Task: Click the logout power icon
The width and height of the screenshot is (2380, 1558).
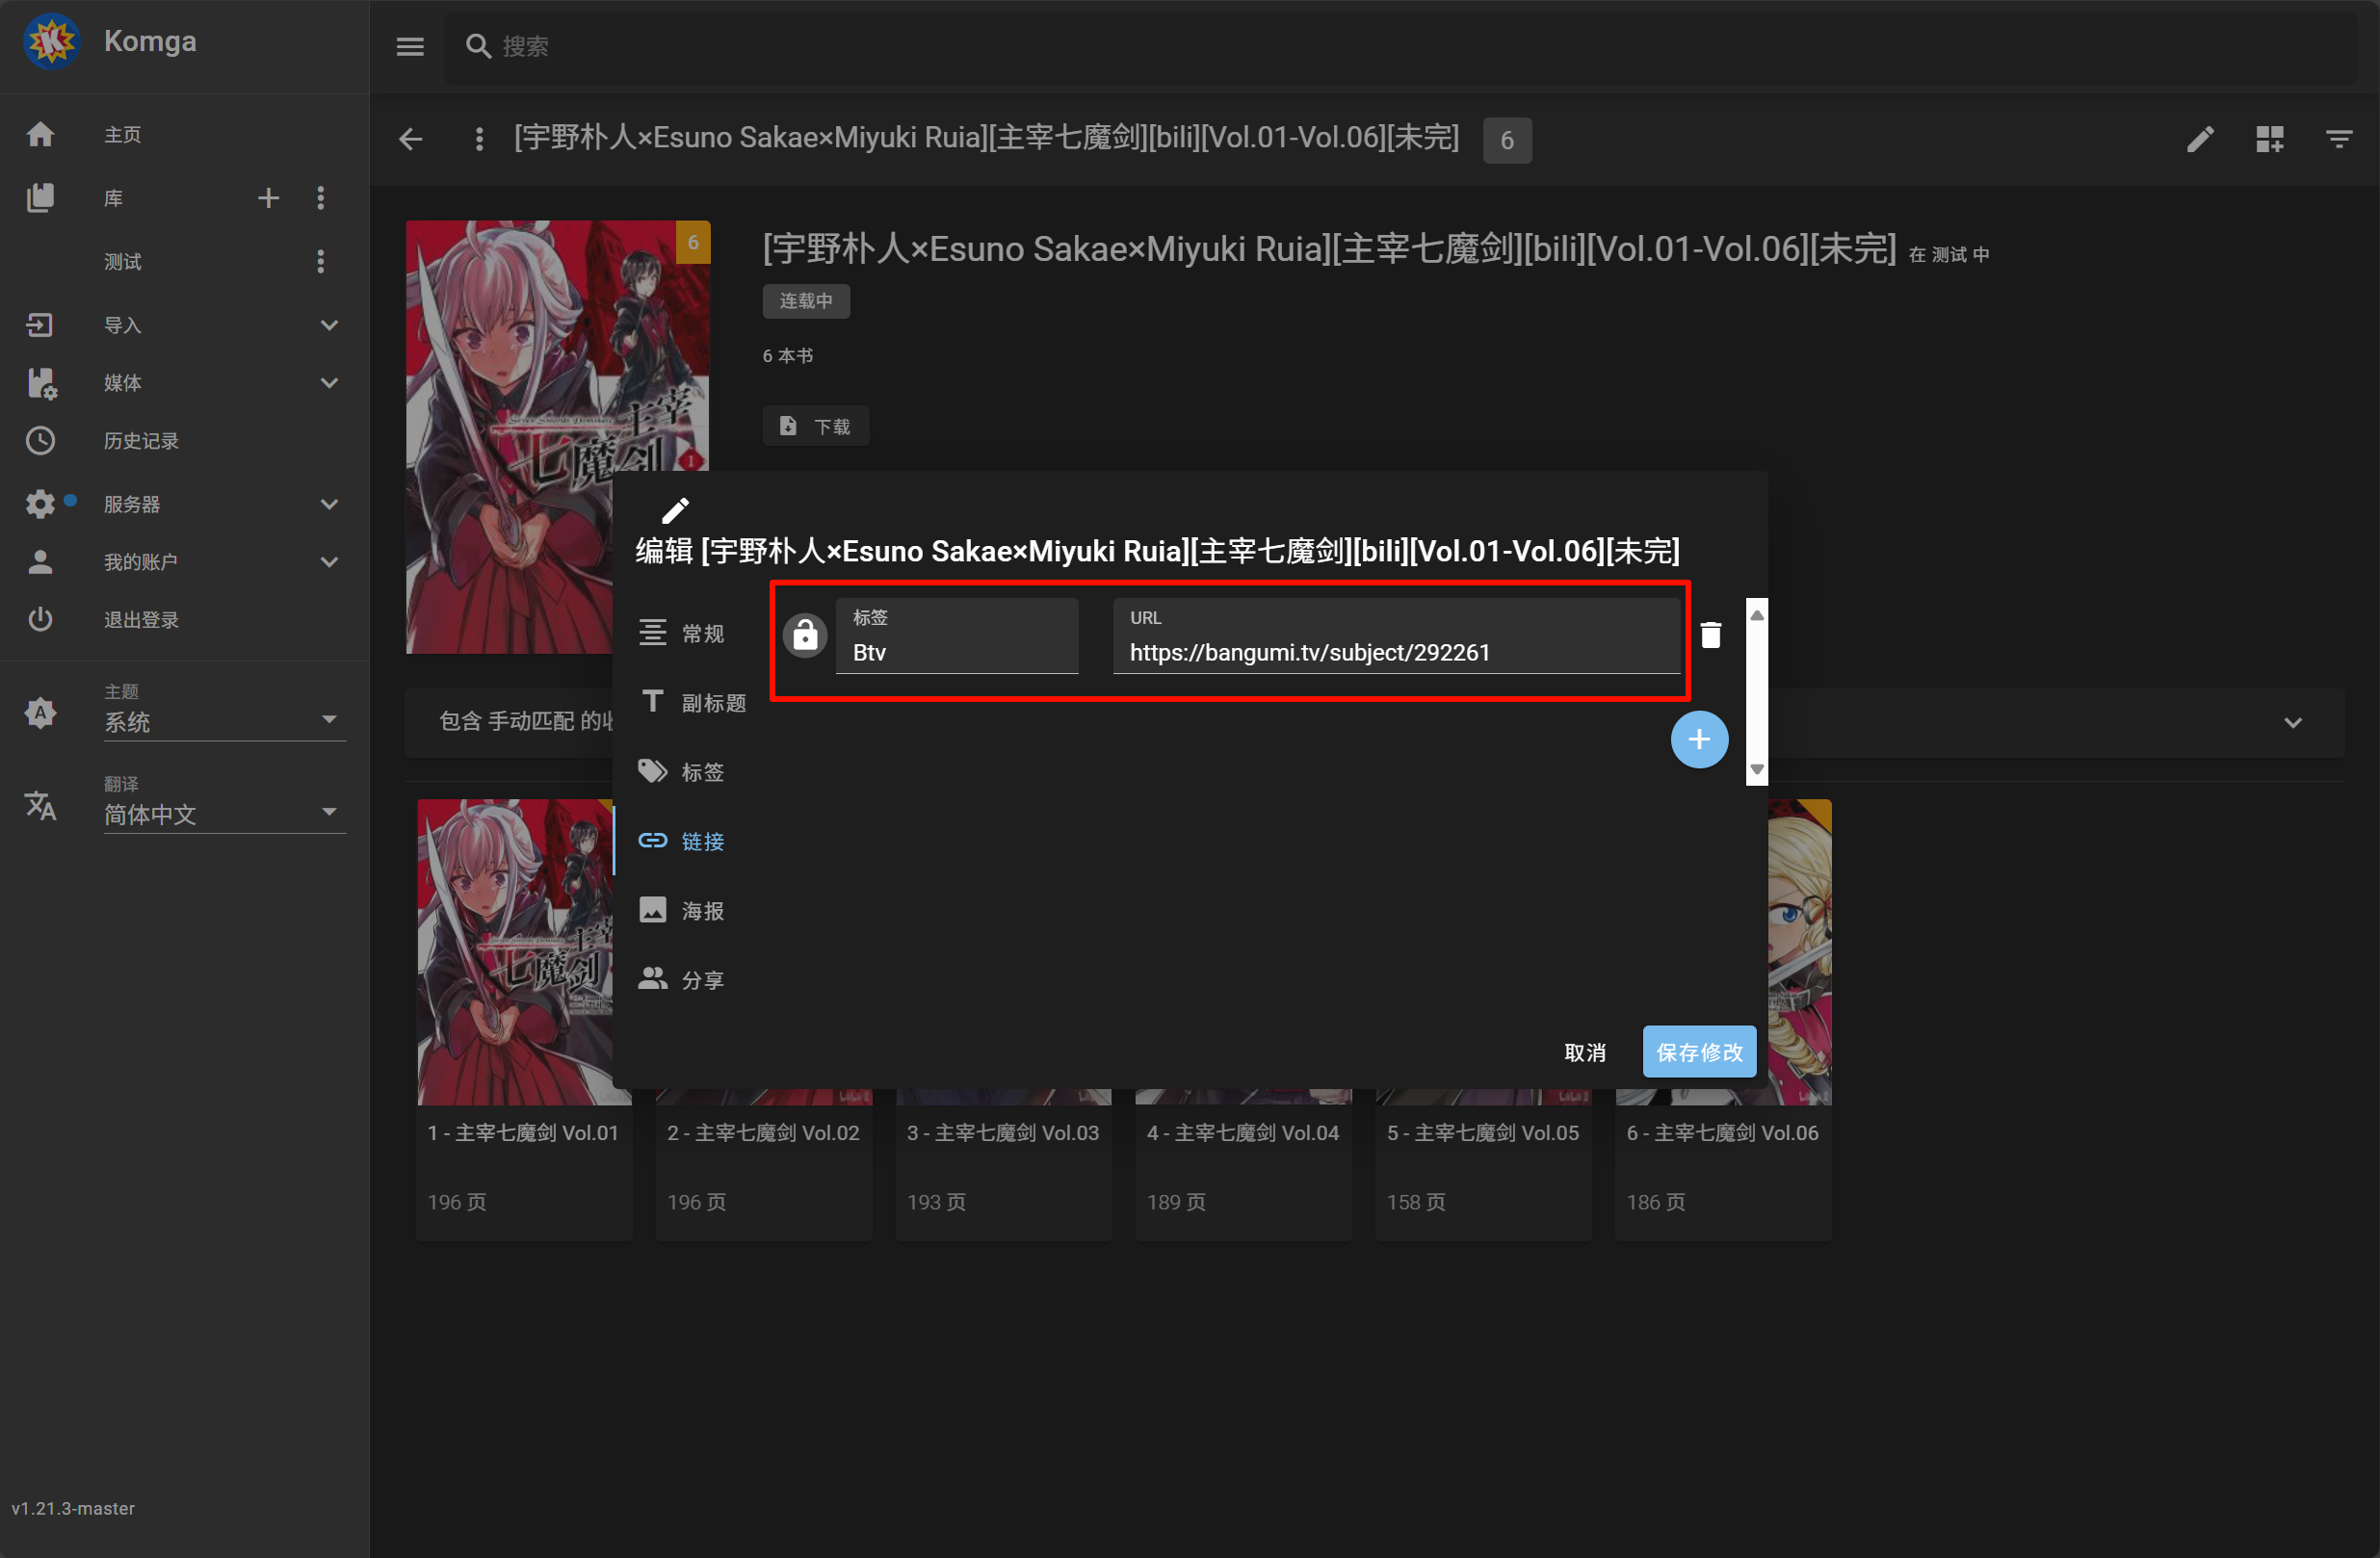Action: (x=40, y=619)
